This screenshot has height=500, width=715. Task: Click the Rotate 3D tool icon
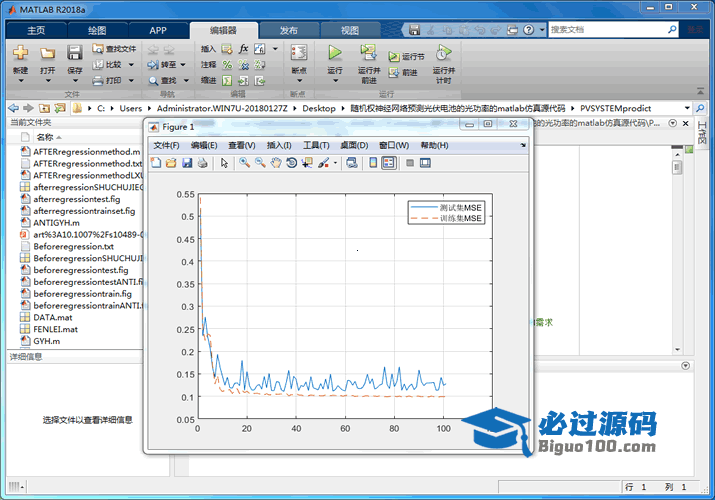291,163
